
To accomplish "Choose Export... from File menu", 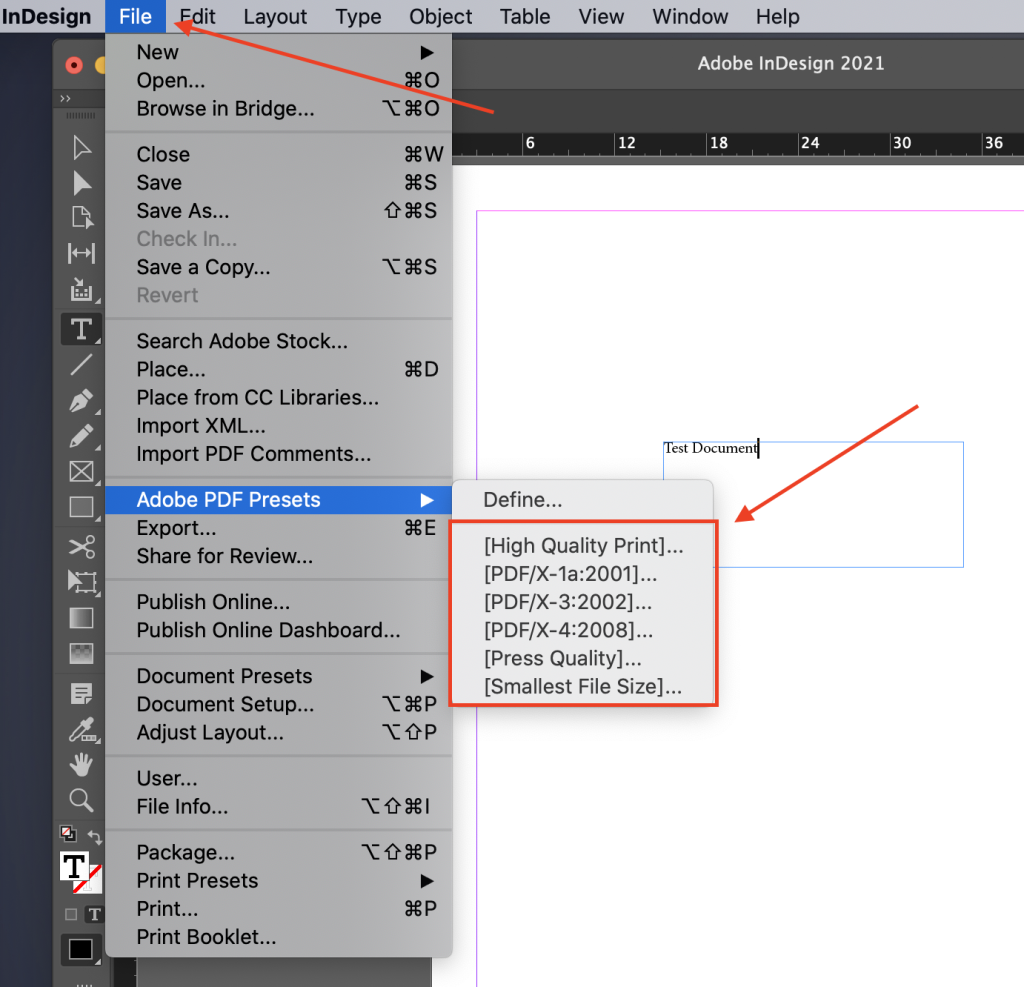I will click(279, 528).
